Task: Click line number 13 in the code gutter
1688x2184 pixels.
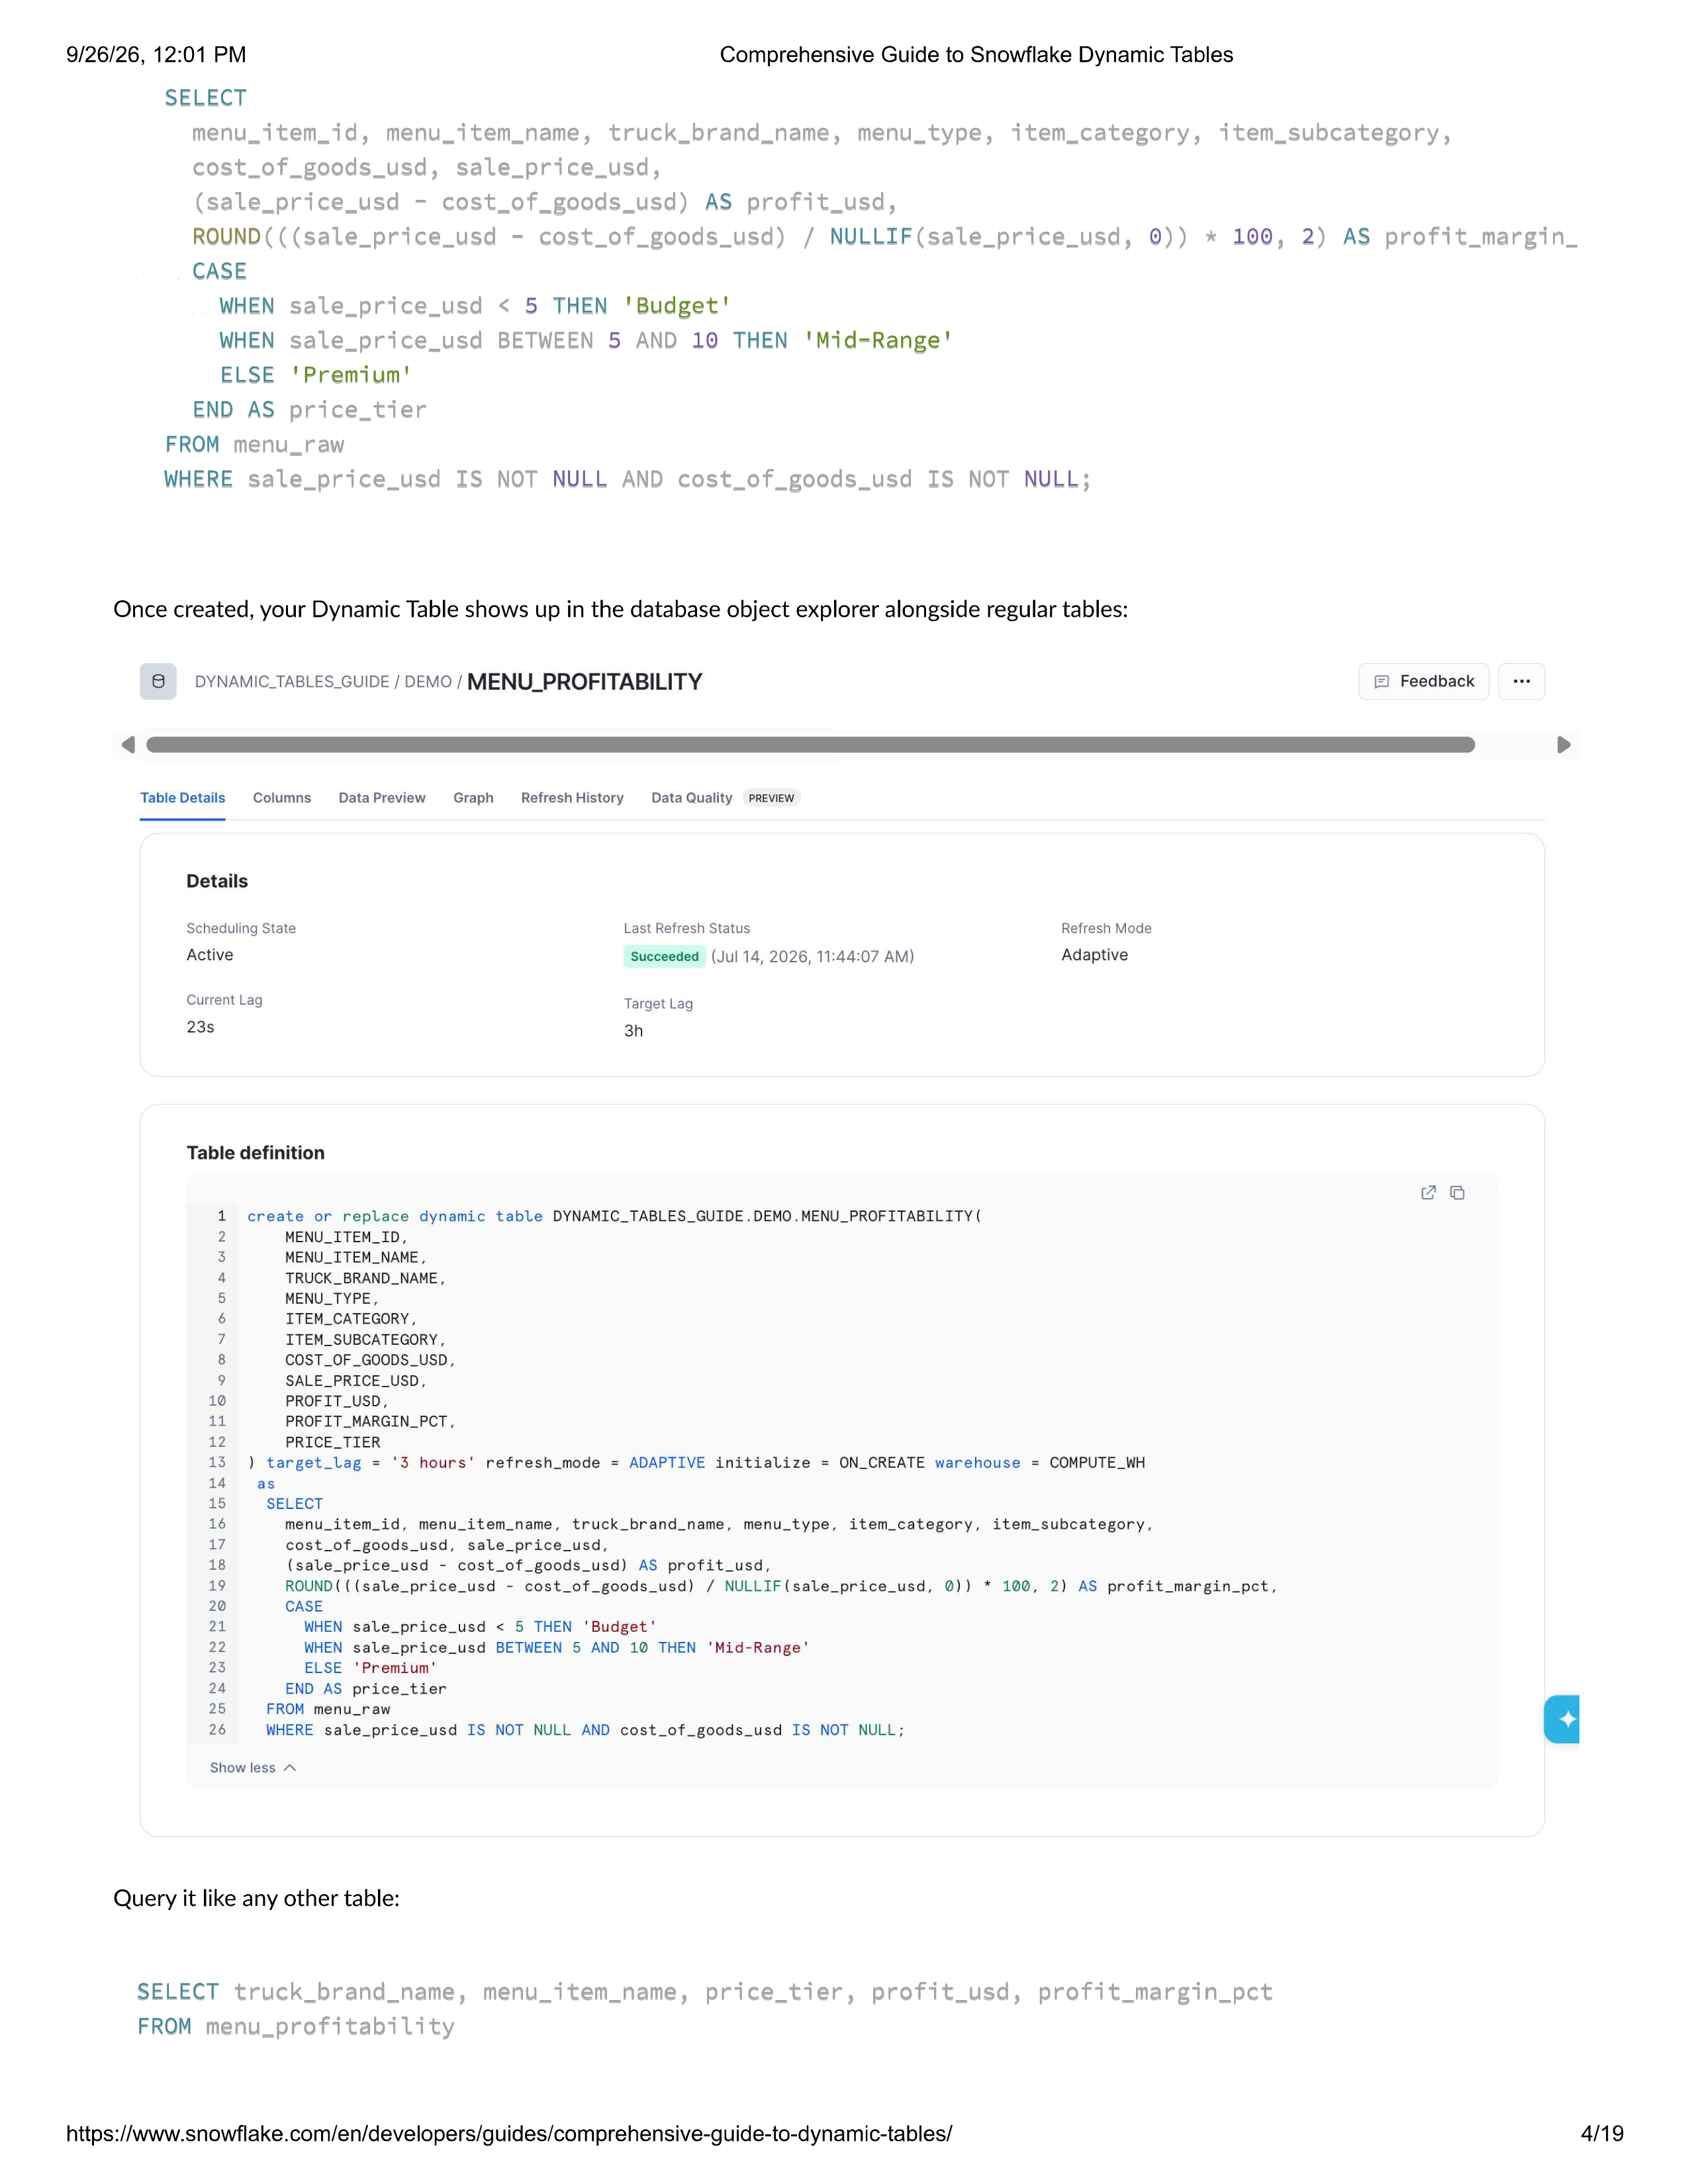Action: coord(217,1462)
